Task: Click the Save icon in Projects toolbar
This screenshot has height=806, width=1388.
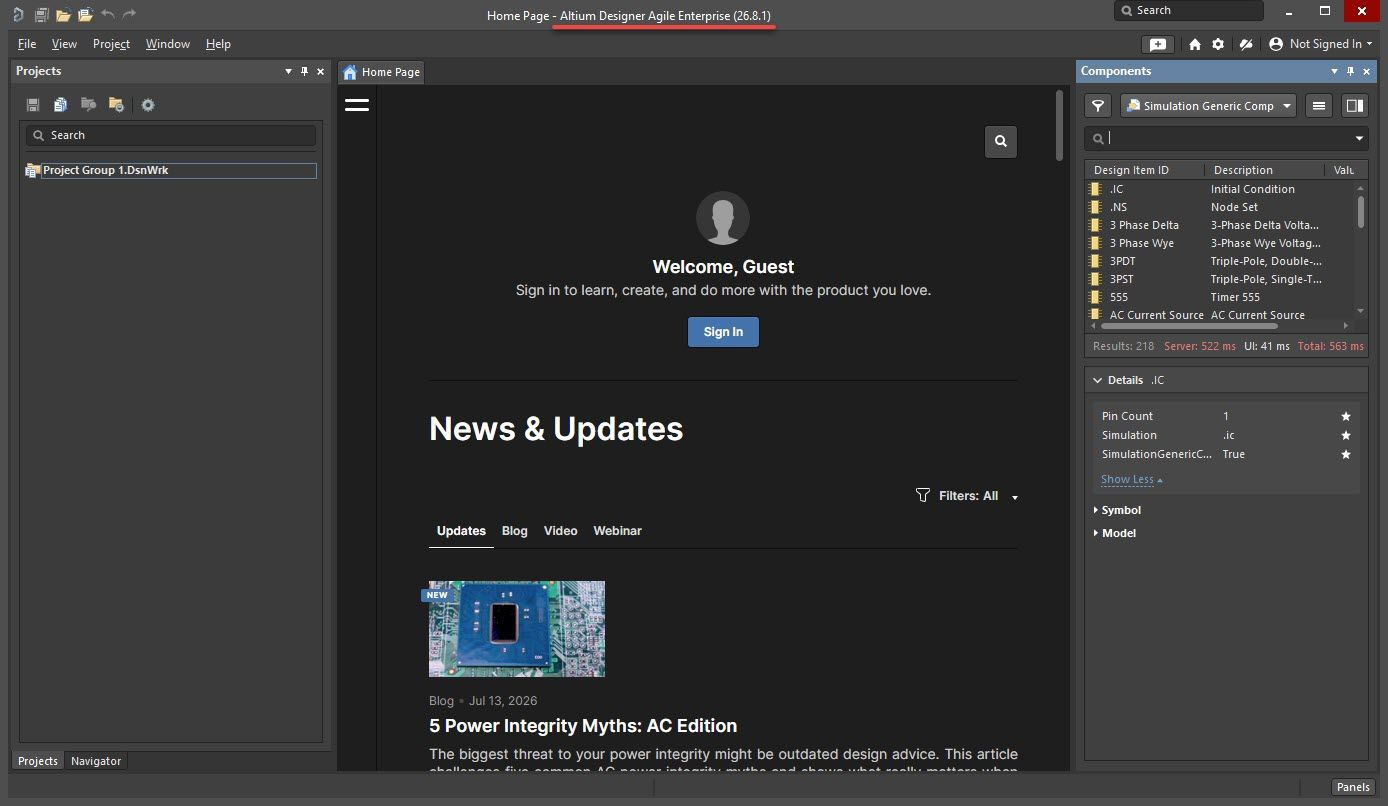Action: [x=33, y=105]
